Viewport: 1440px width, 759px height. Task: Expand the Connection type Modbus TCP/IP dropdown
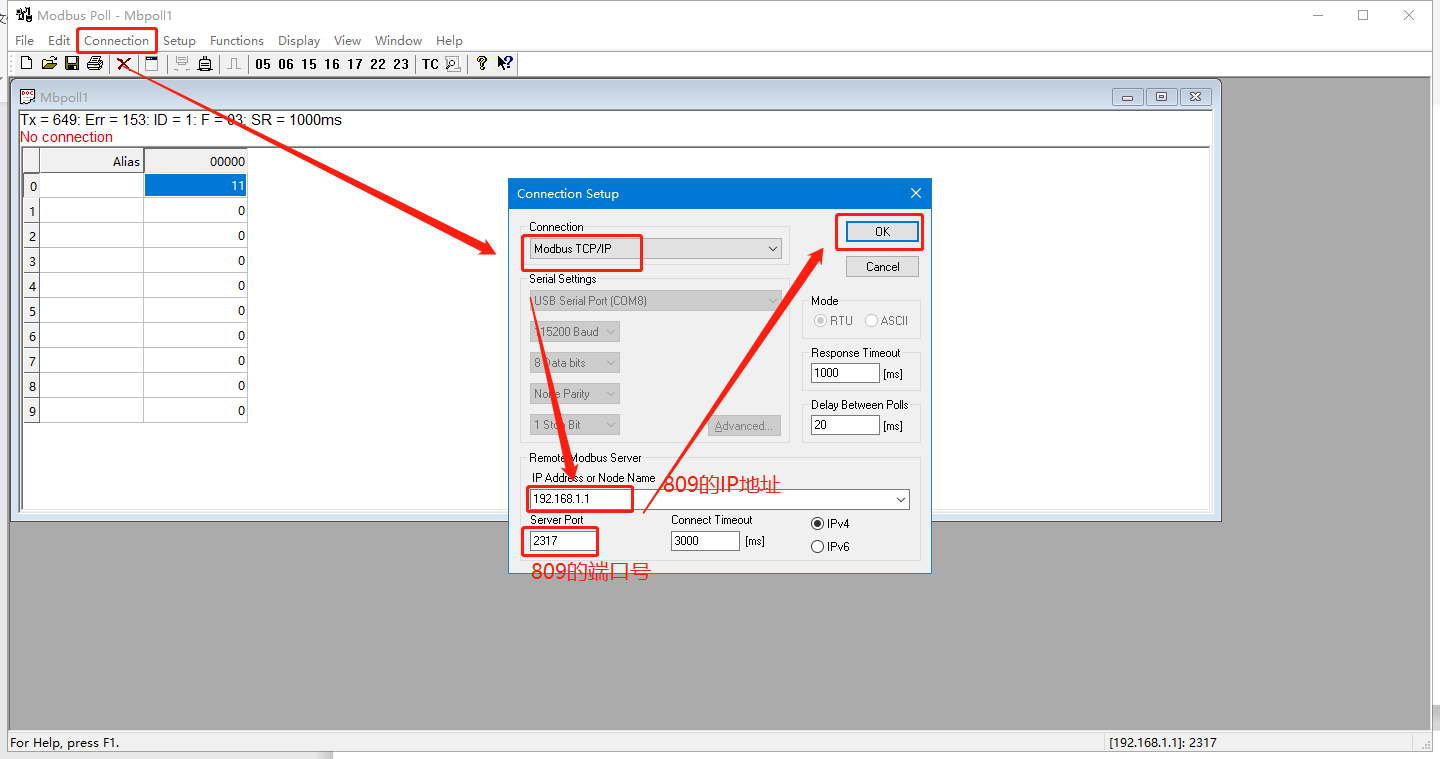coord(772,249)
